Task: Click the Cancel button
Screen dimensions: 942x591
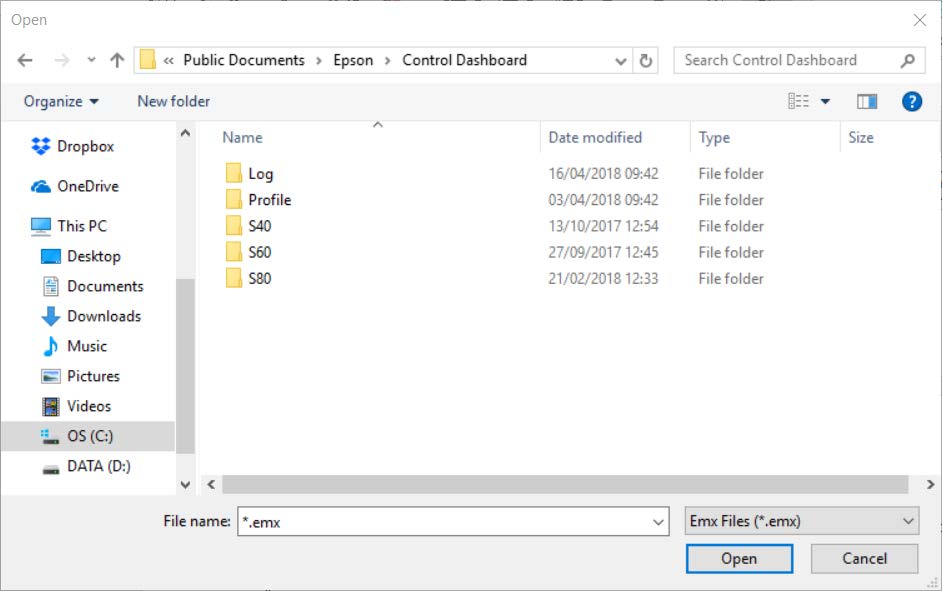Action: (864, 558)
